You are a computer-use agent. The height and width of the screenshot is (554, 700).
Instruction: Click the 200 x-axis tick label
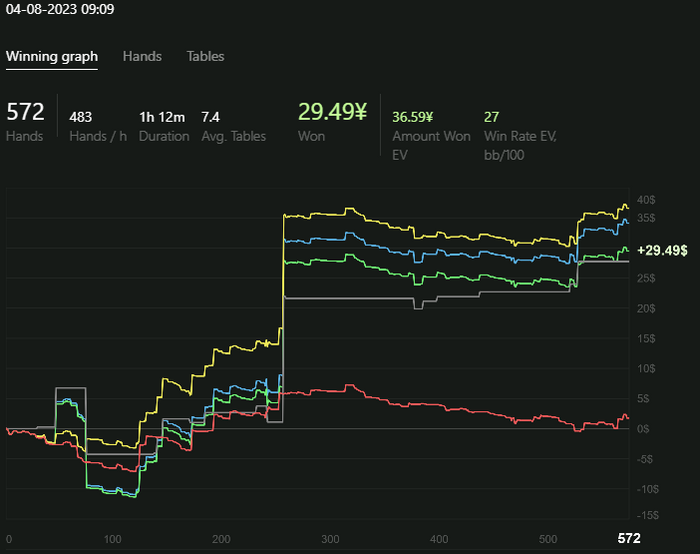click(221, 539)
